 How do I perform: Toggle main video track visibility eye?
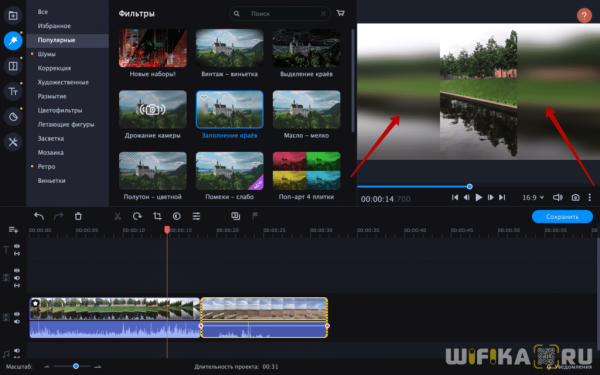(x=17, y=314)
